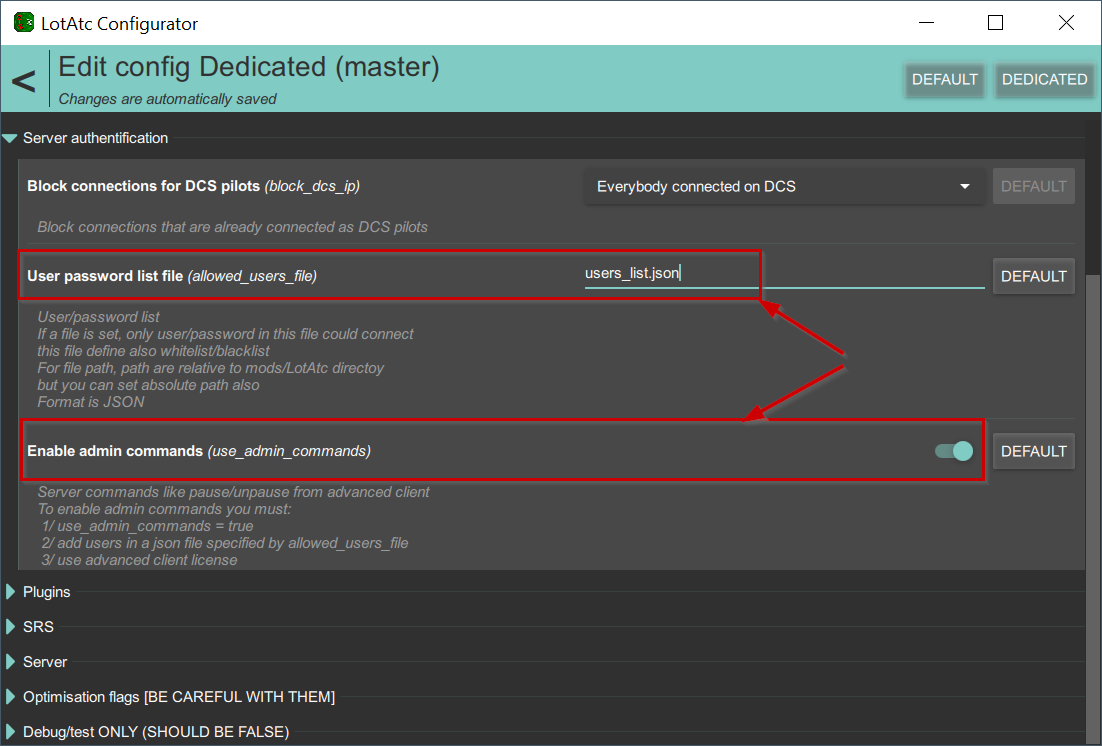Click the 'Enable admin commands' label
1102x746 pixels.
point(115,451)
